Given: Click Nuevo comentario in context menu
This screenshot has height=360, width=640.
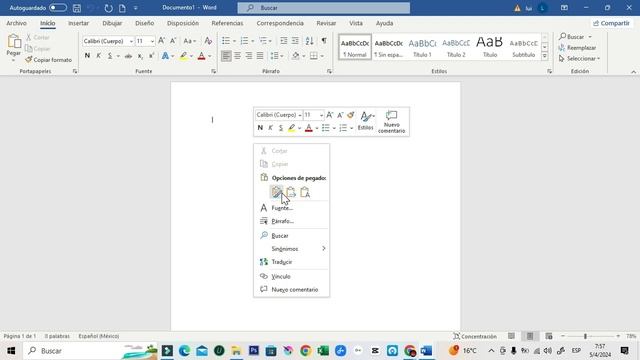Looking at the screenshot, I should coord(291,289).
